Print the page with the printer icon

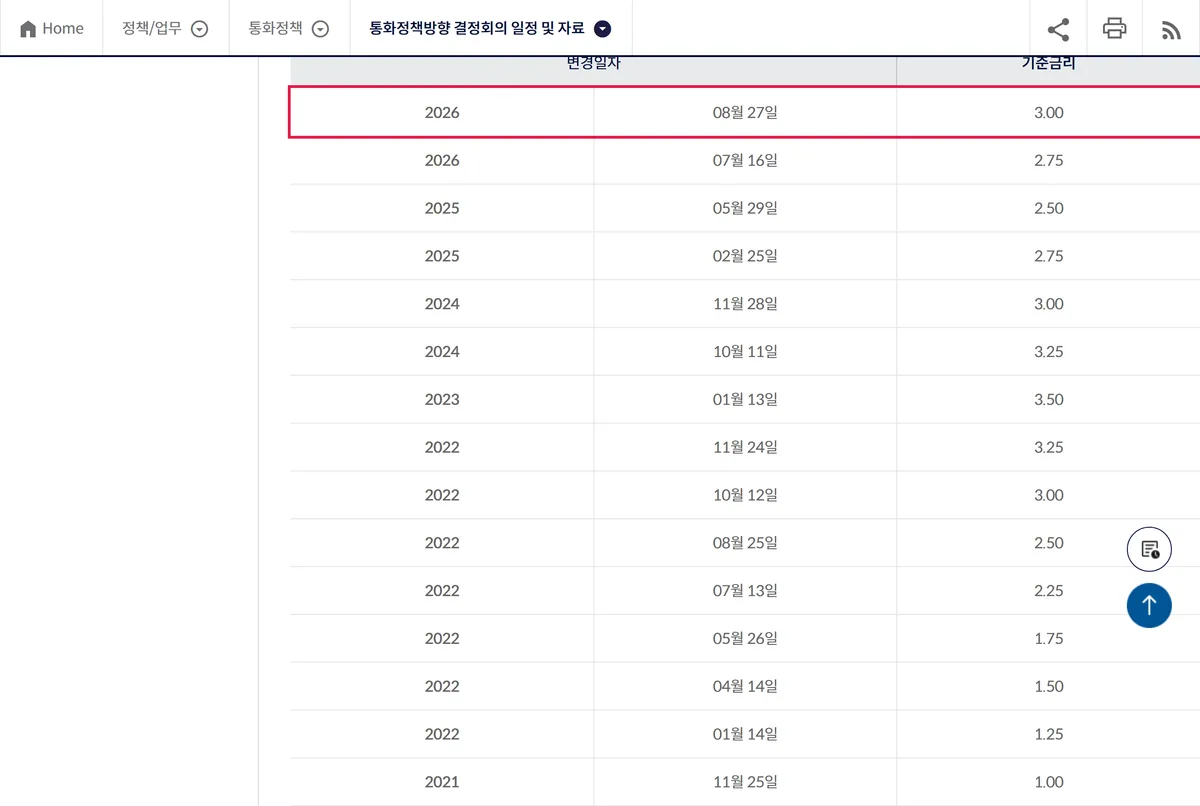pyautogui.click(x=1114, y=28)
